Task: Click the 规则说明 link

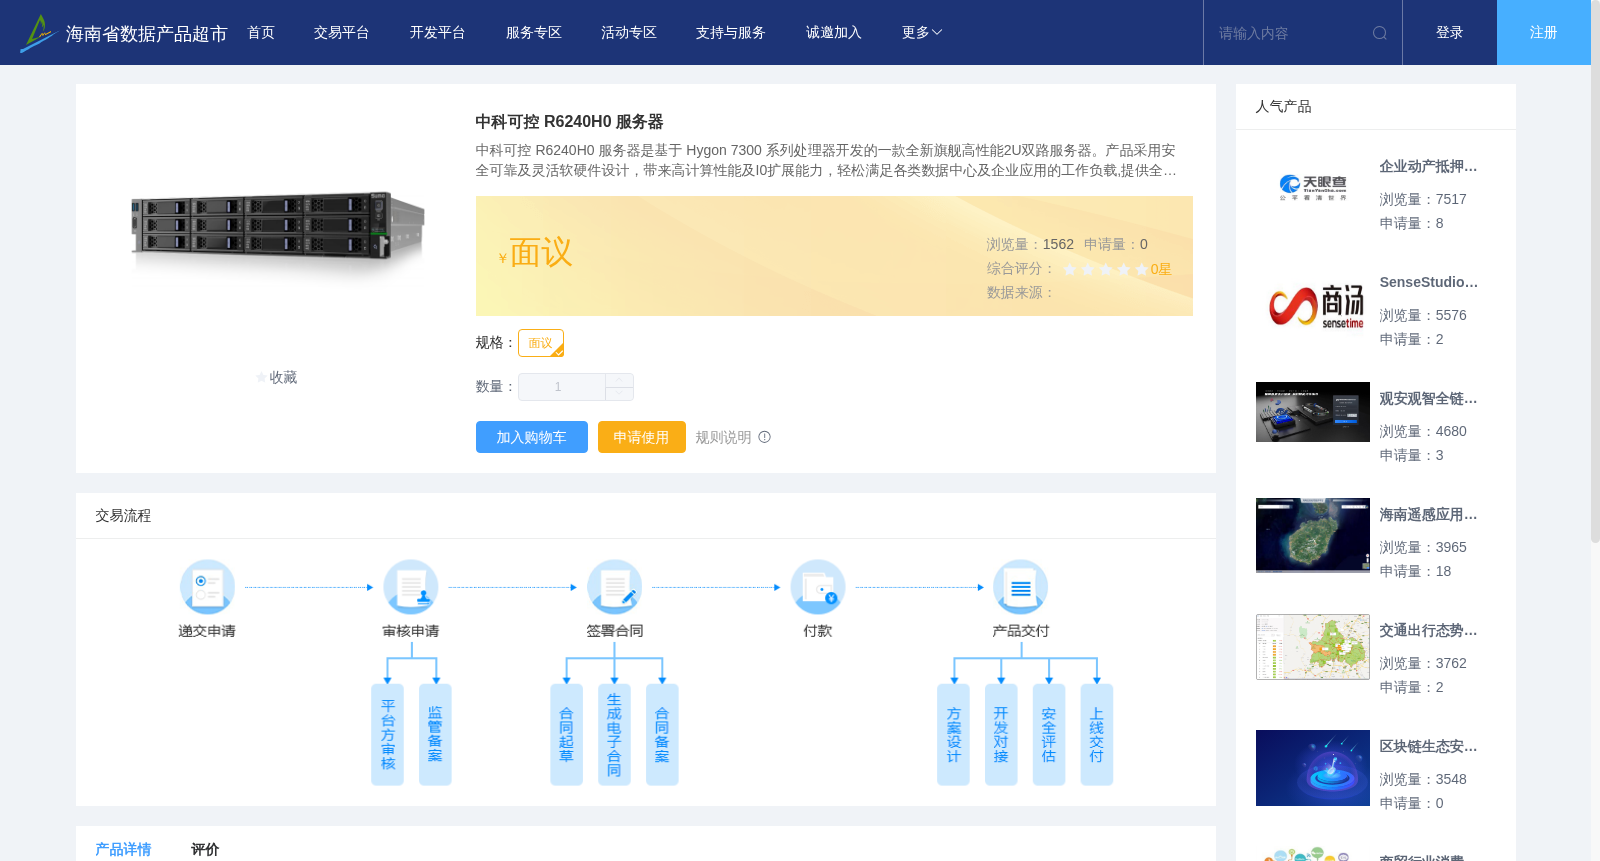Action: [x=723, y=437]
